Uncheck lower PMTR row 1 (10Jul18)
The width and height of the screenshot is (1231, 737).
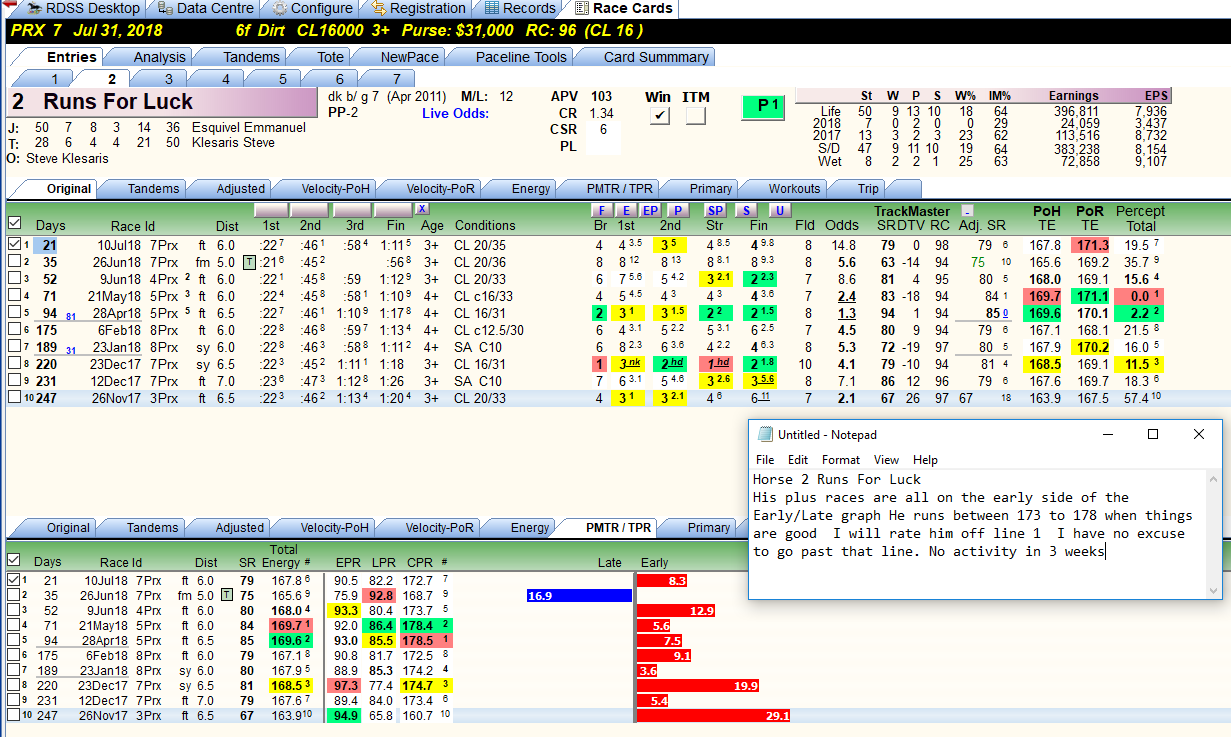click(14, 580)
